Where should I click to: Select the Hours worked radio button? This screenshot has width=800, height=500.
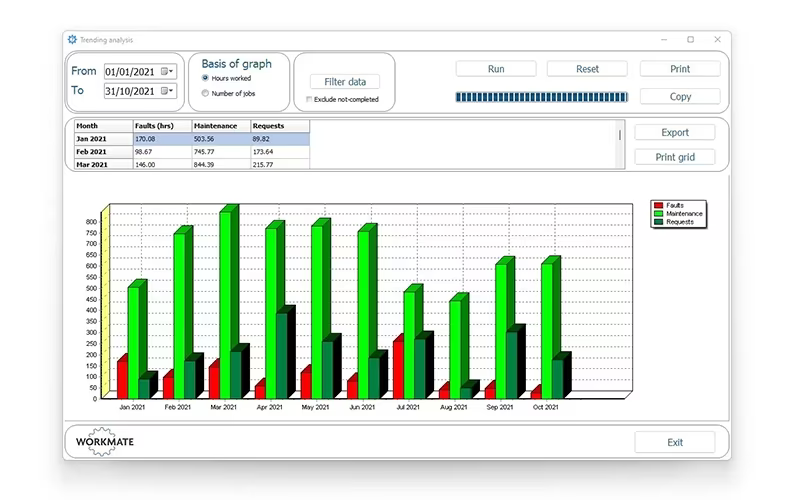click(205, 78)
